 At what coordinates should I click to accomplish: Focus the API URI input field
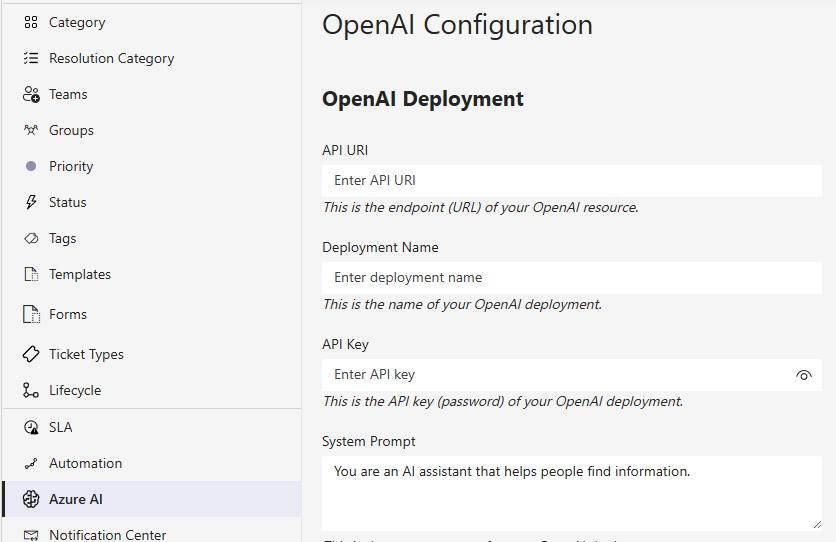click(x=570, y=181)
